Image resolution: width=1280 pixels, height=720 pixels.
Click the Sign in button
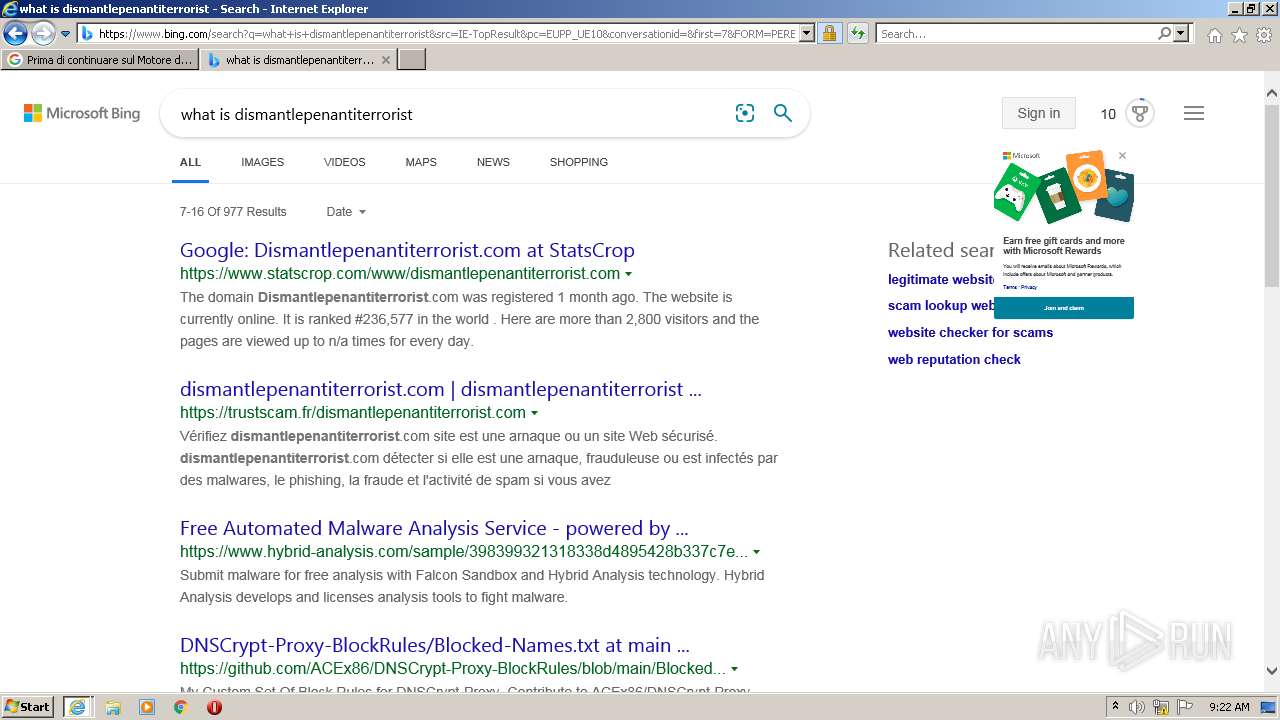1038,113
